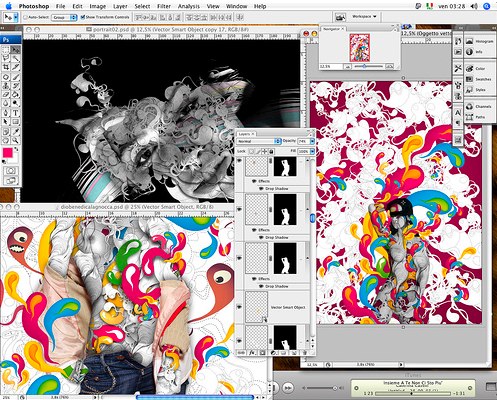Open the Opacity slider dropdown arrow
This screenshot has height=400, width=497.
[312, 141]
